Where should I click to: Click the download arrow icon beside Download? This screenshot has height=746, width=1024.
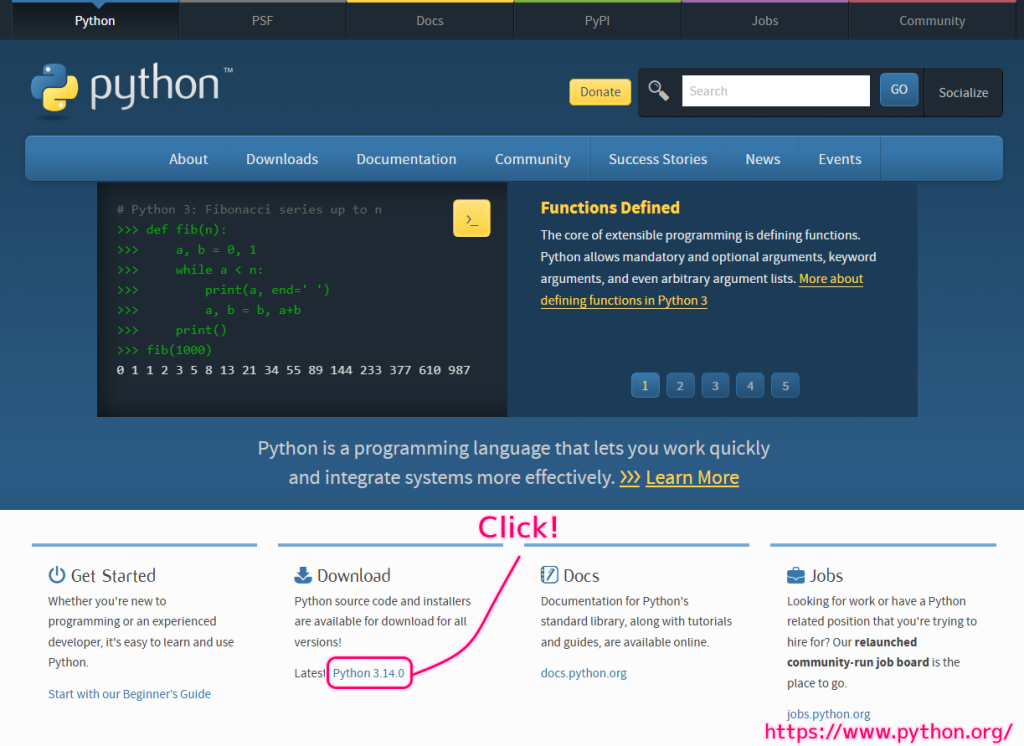pyautogui.click(x=303, y=575)
